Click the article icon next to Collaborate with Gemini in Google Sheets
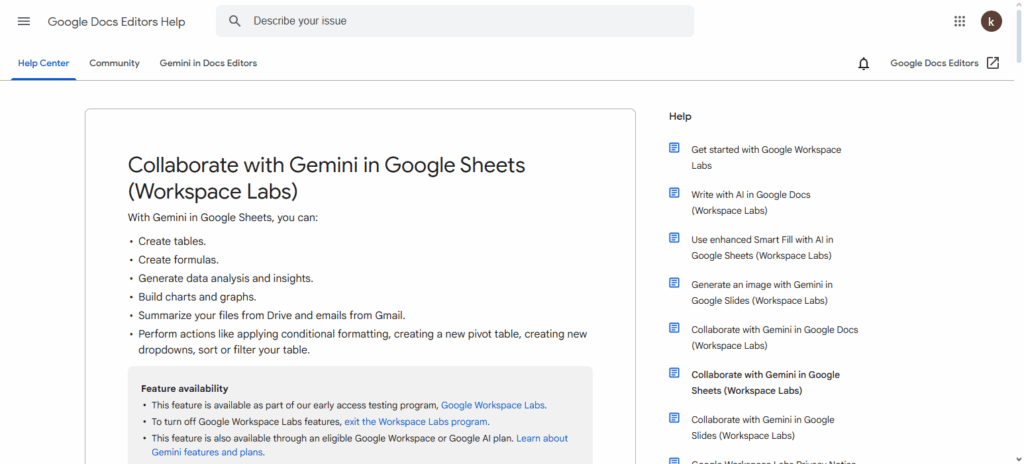This screenshot has height=464, width=1024. (x=675, y=373)
